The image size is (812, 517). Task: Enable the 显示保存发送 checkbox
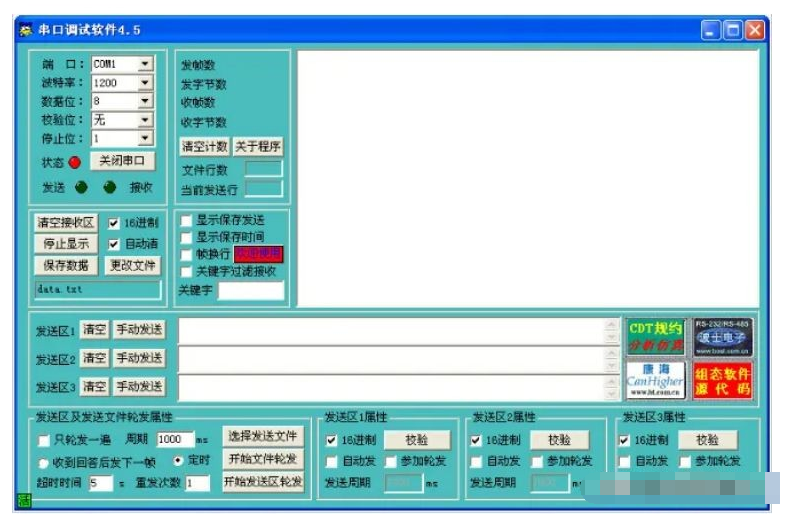click(x=186, y=220)
